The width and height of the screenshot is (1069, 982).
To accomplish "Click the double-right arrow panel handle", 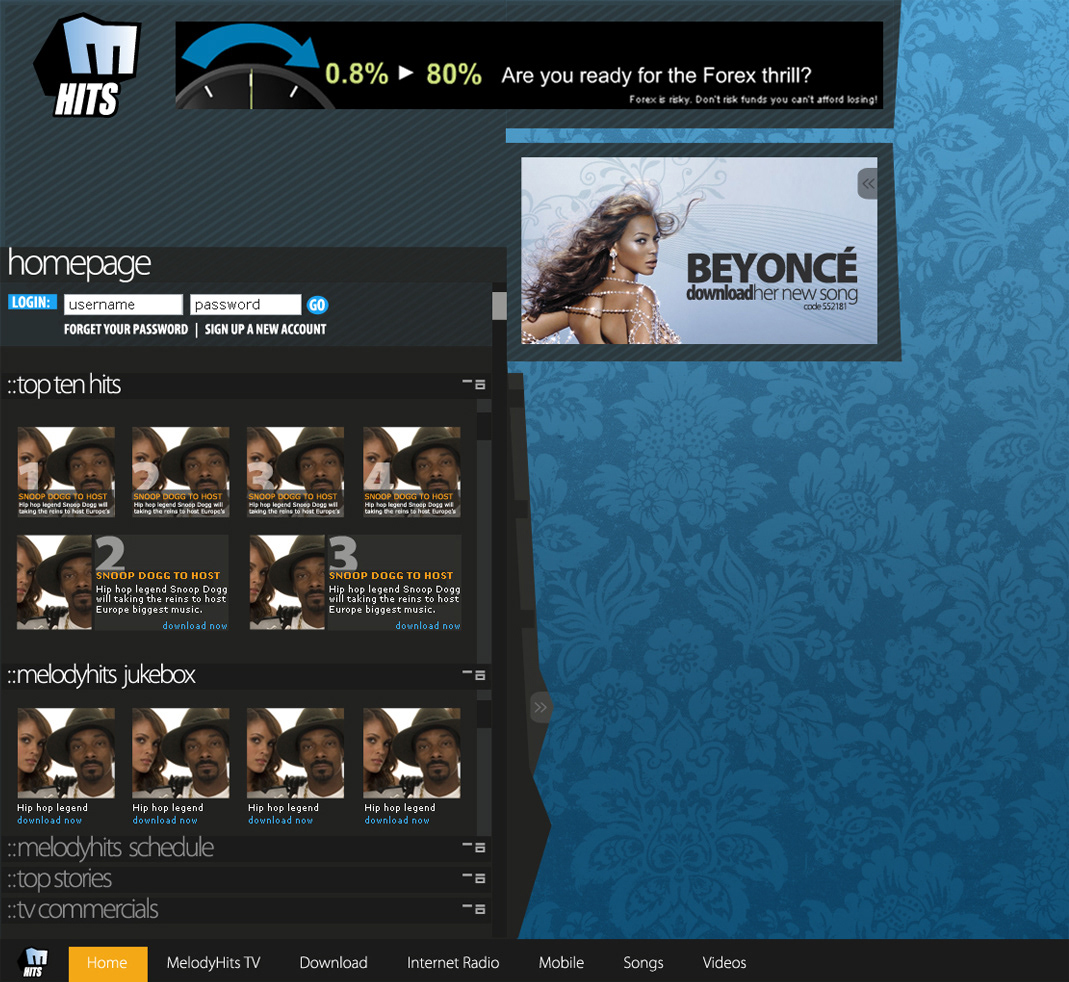I will pyautogui.click(x=540, y=707).
